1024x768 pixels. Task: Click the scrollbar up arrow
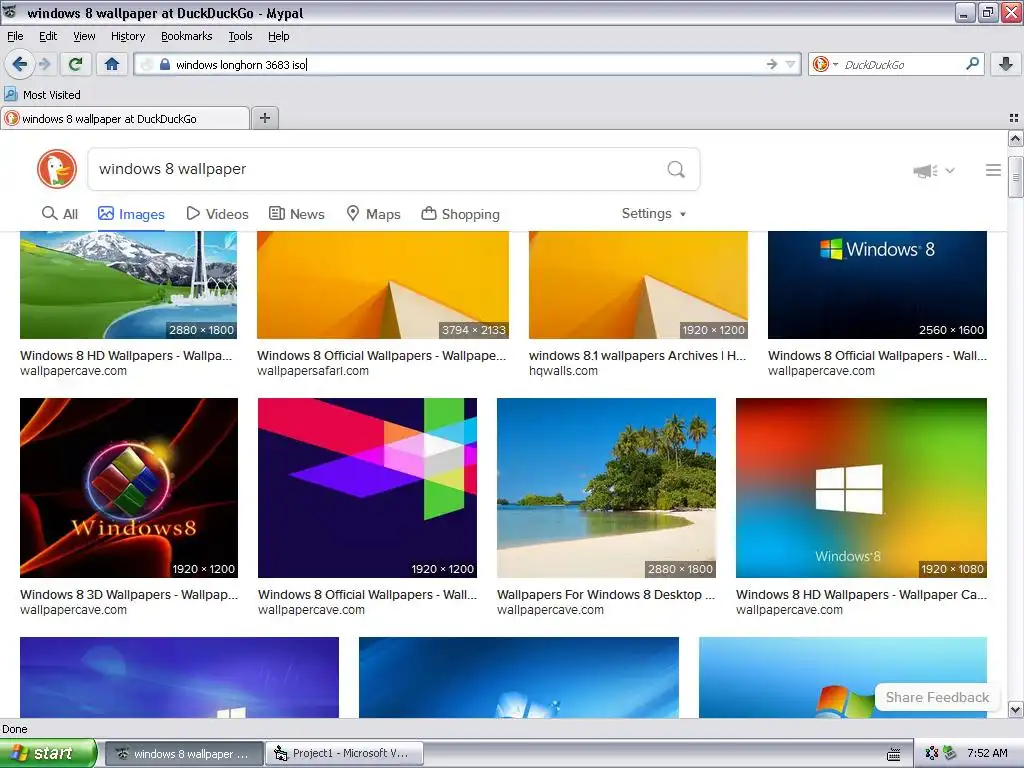[x=1015, y=138]
